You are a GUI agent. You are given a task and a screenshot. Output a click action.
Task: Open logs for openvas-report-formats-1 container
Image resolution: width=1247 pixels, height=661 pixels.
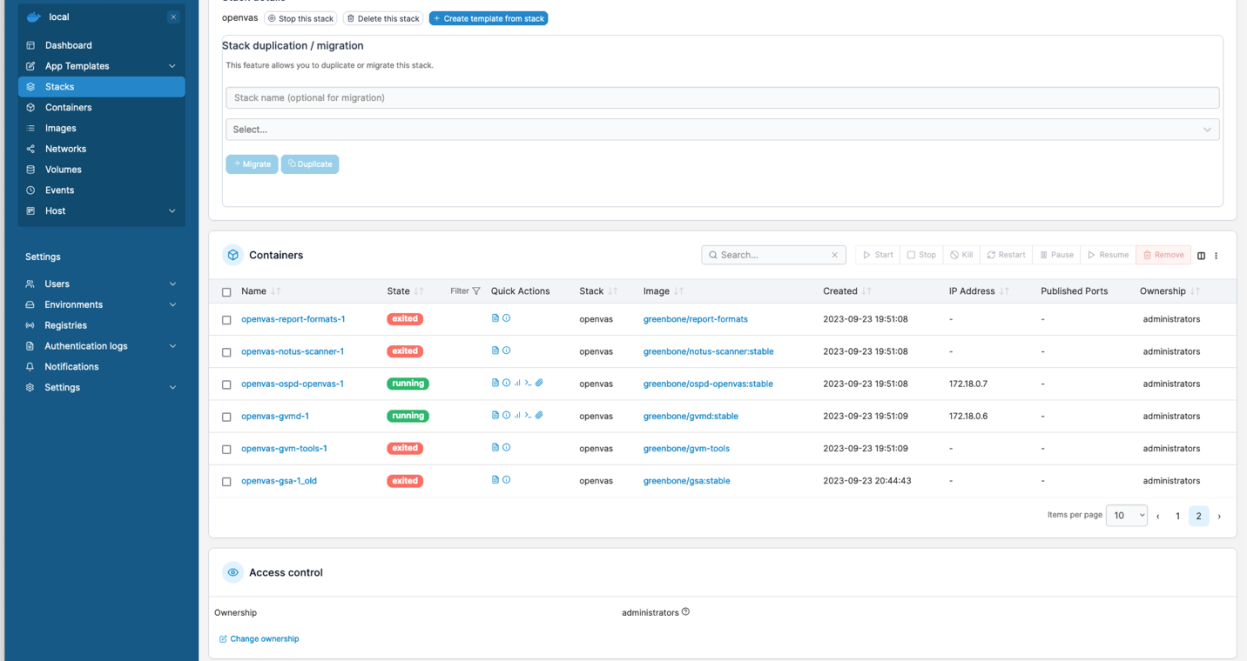point(495,319)
